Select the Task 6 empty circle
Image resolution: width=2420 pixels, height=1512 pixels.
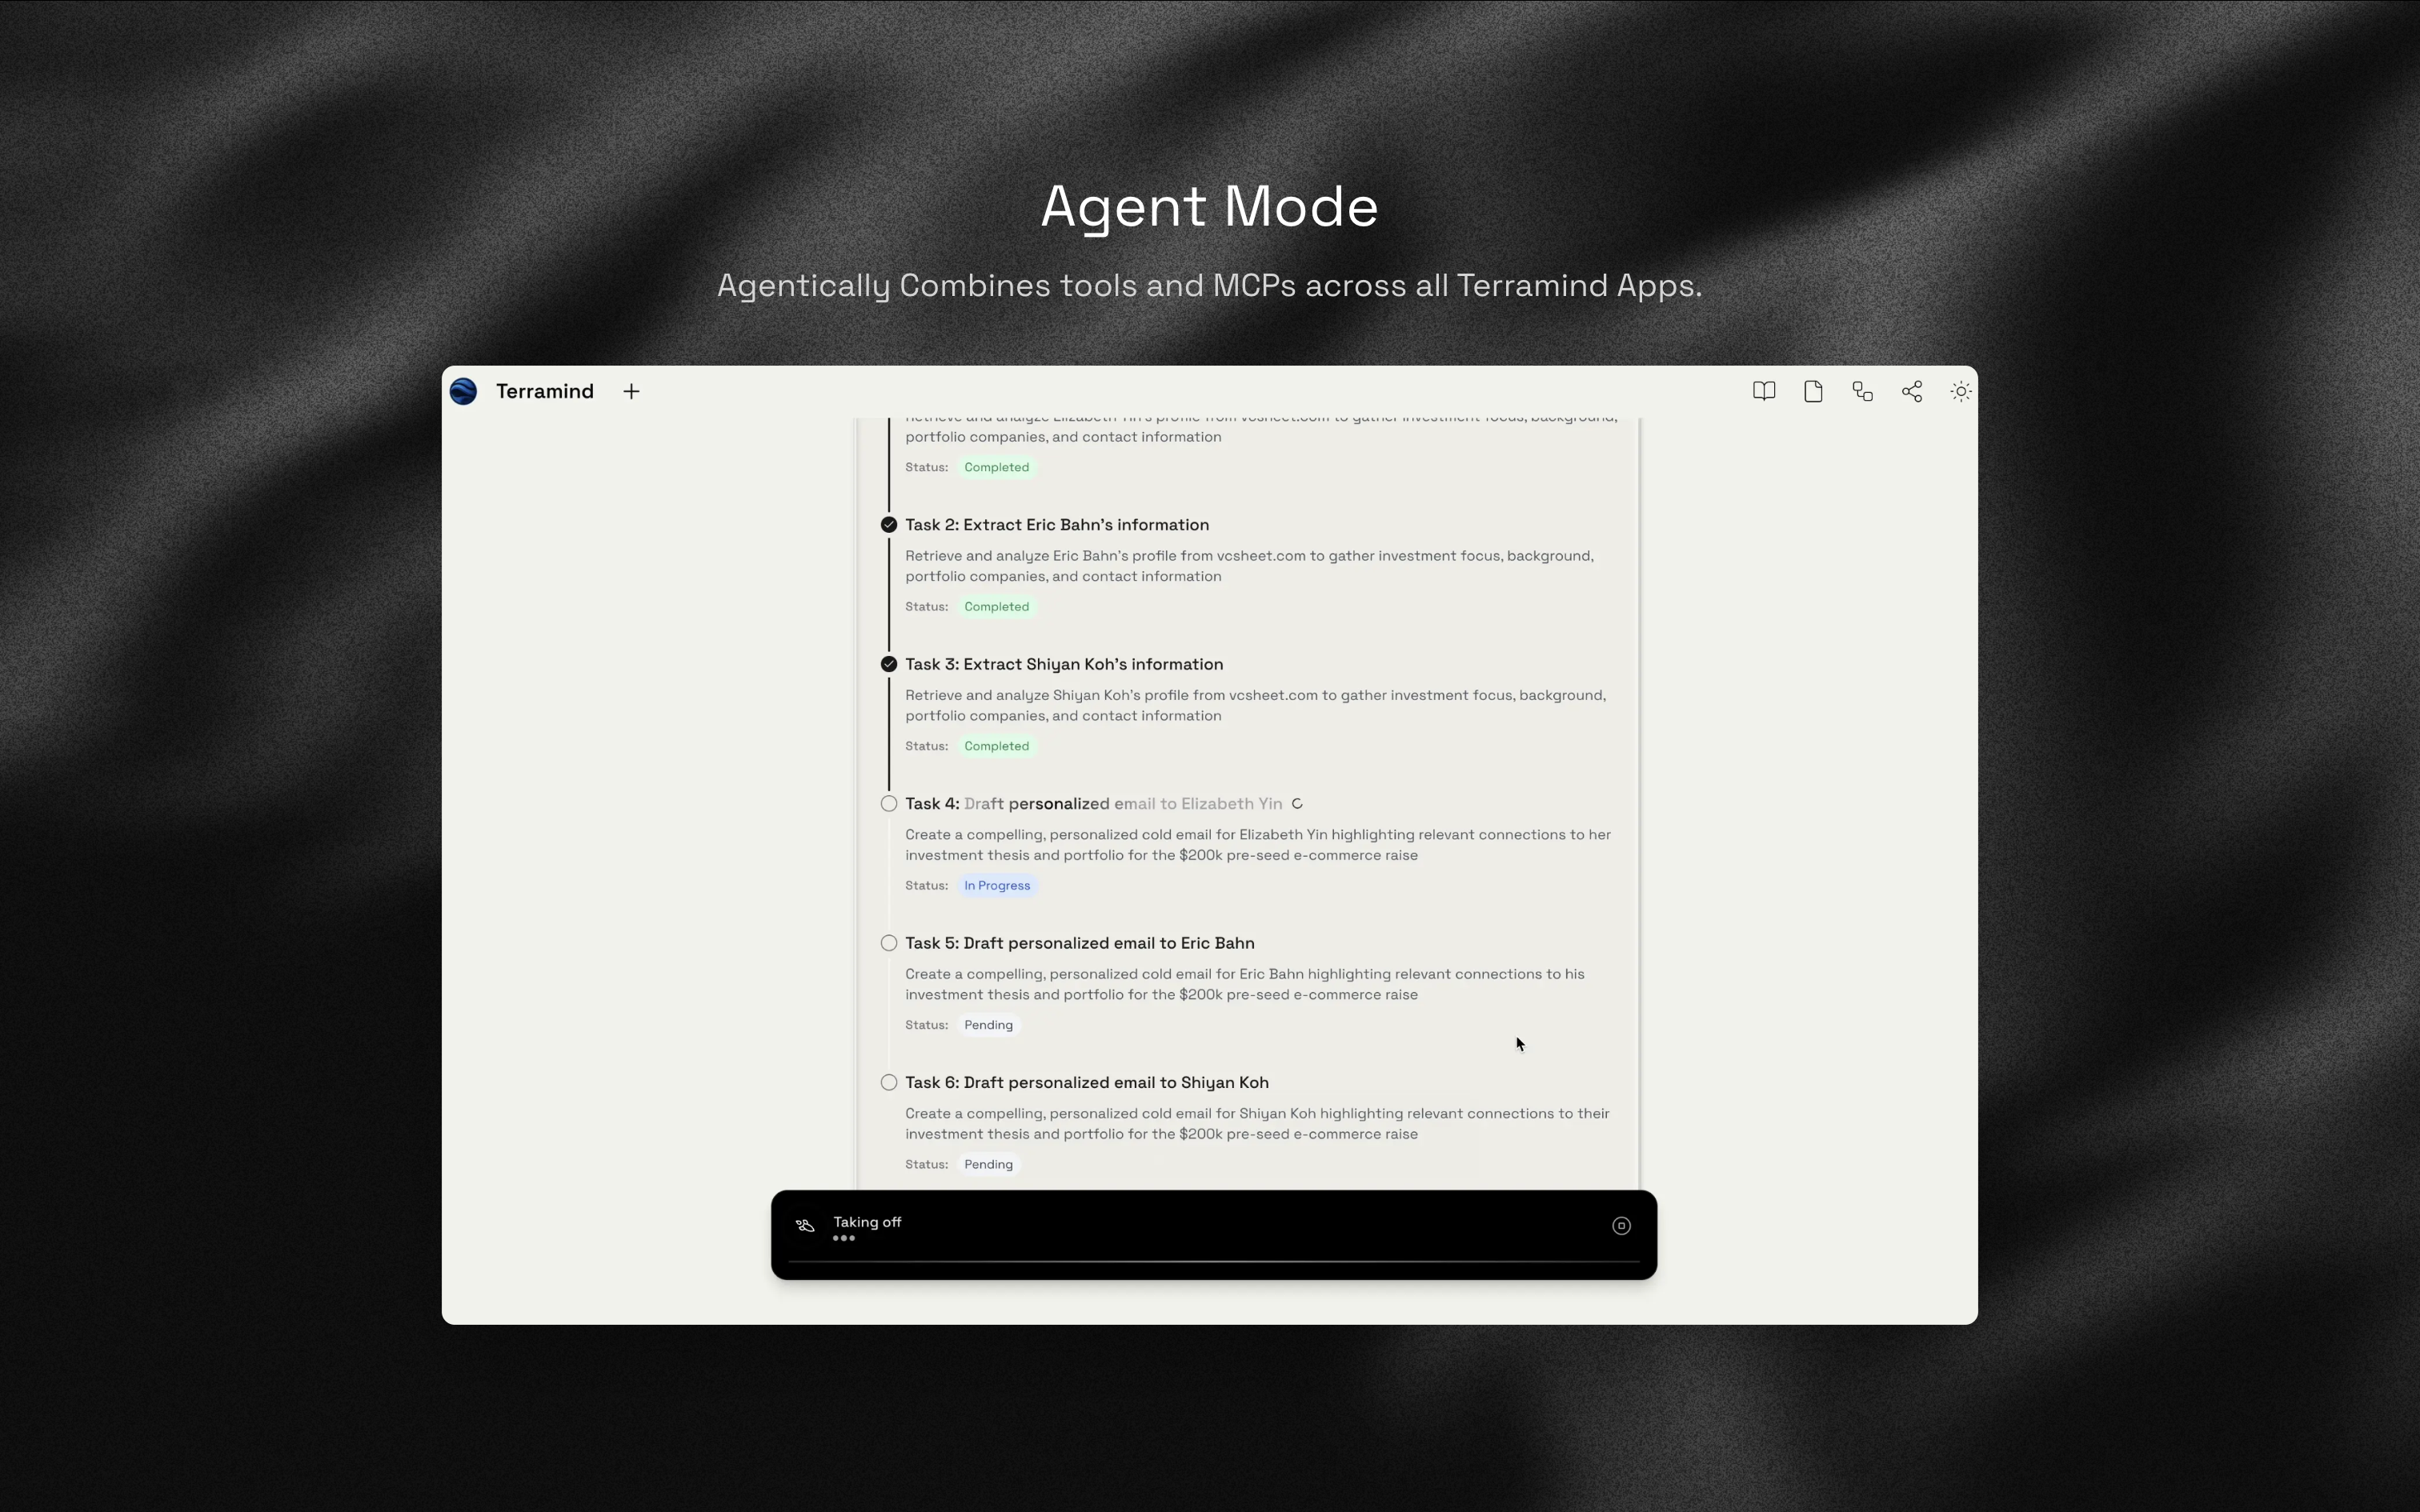889,1082
